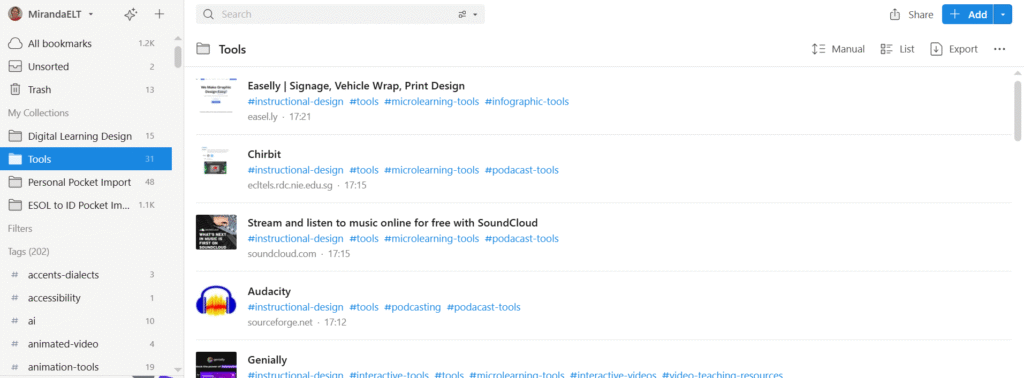Click the sidebar vertical scrollbar

[178, 57]
